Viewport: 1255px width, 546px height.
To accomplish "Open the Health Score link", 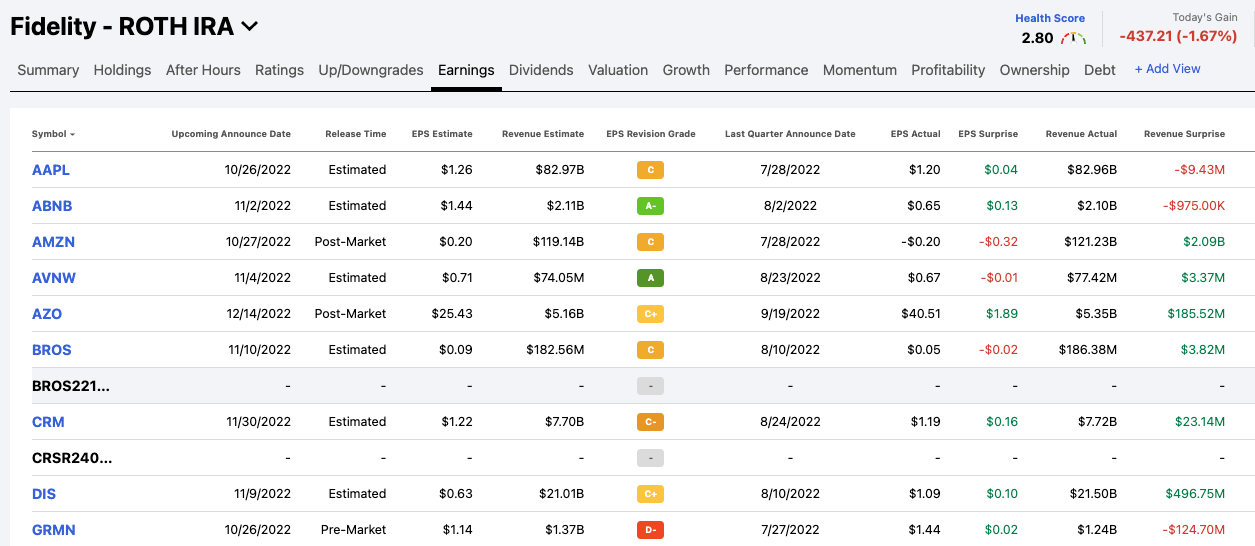I will pyautogui.click(x=1050, y=18).
